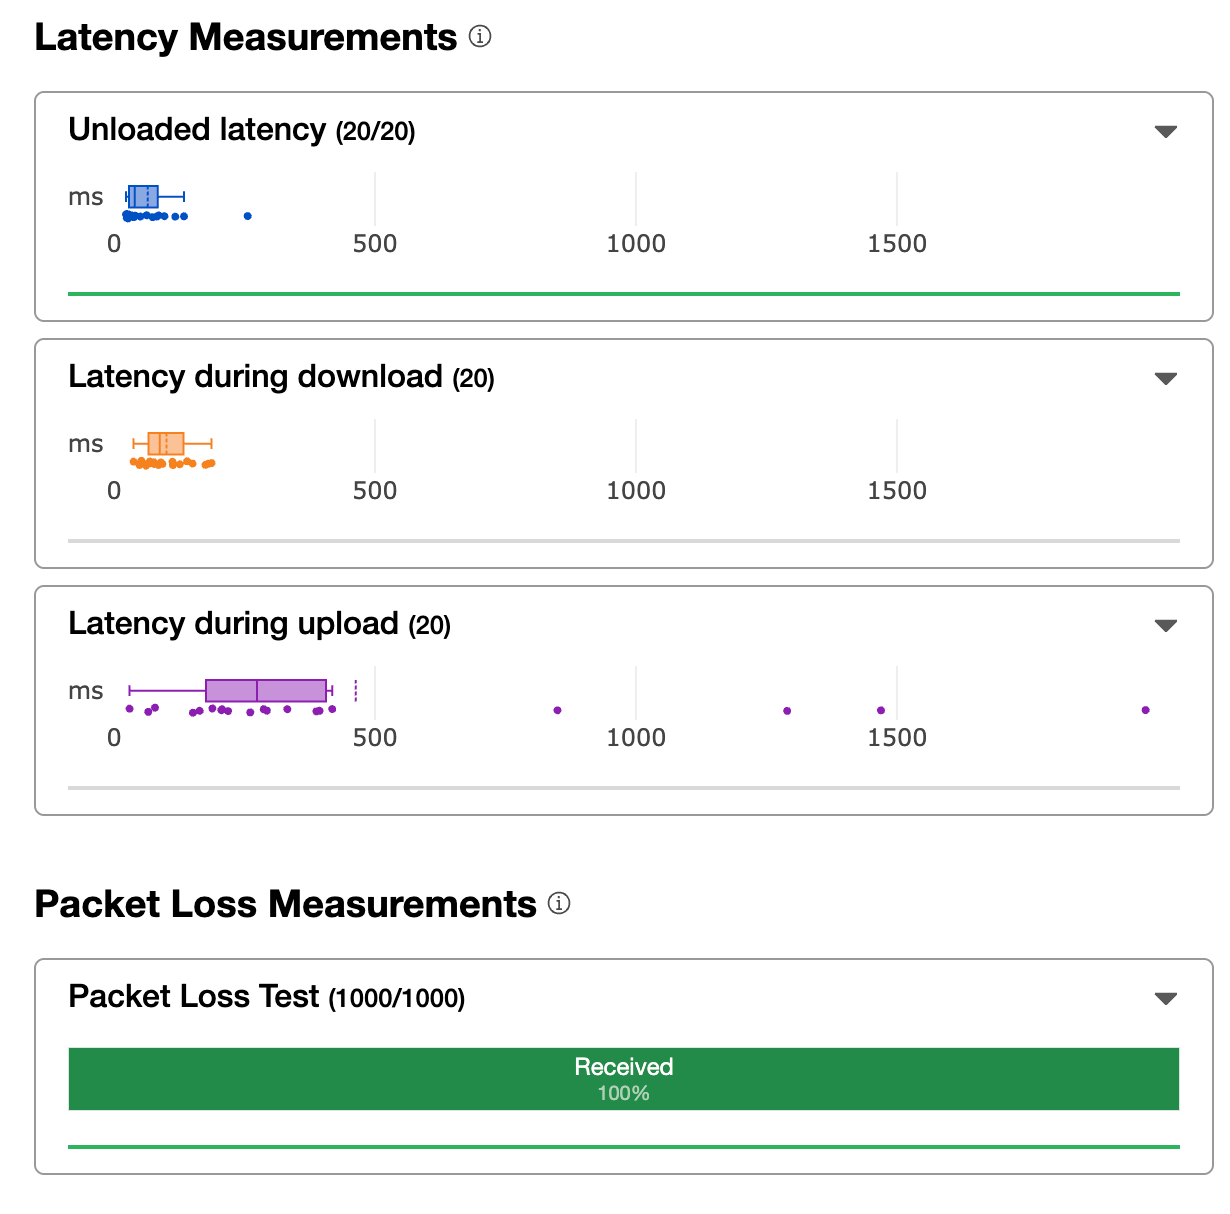Click the Unloaded latency (20/20) heading
Viewport: 1230px width, 1214px height.
coord(242,130)
